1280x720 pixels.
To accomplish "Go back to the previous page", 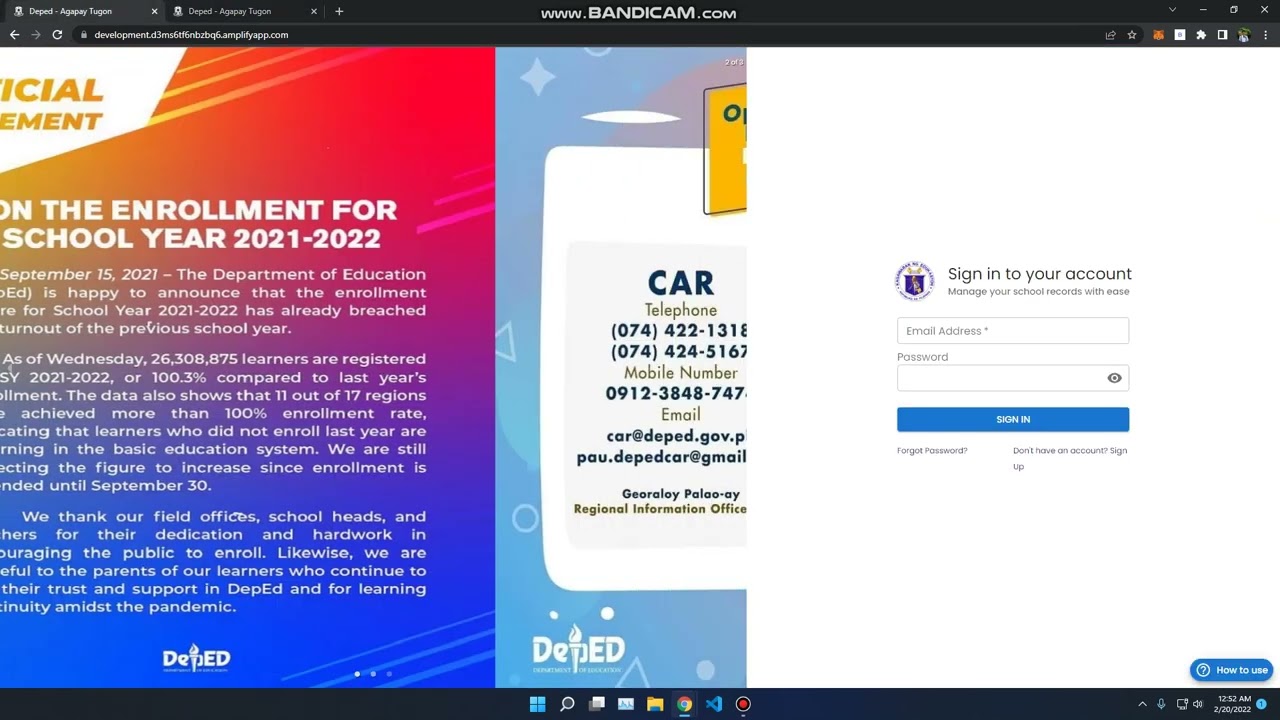I will coord(14,35).
